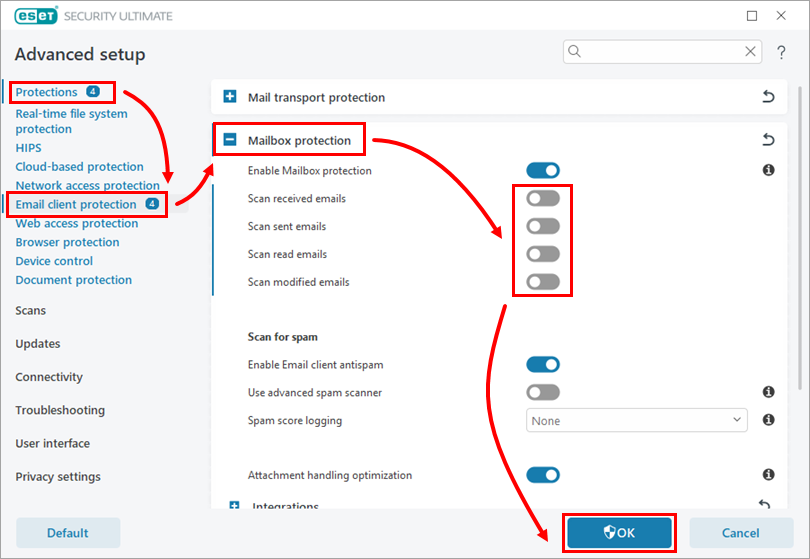
Task: Click the help question mark icon
Action: (781, 52)
